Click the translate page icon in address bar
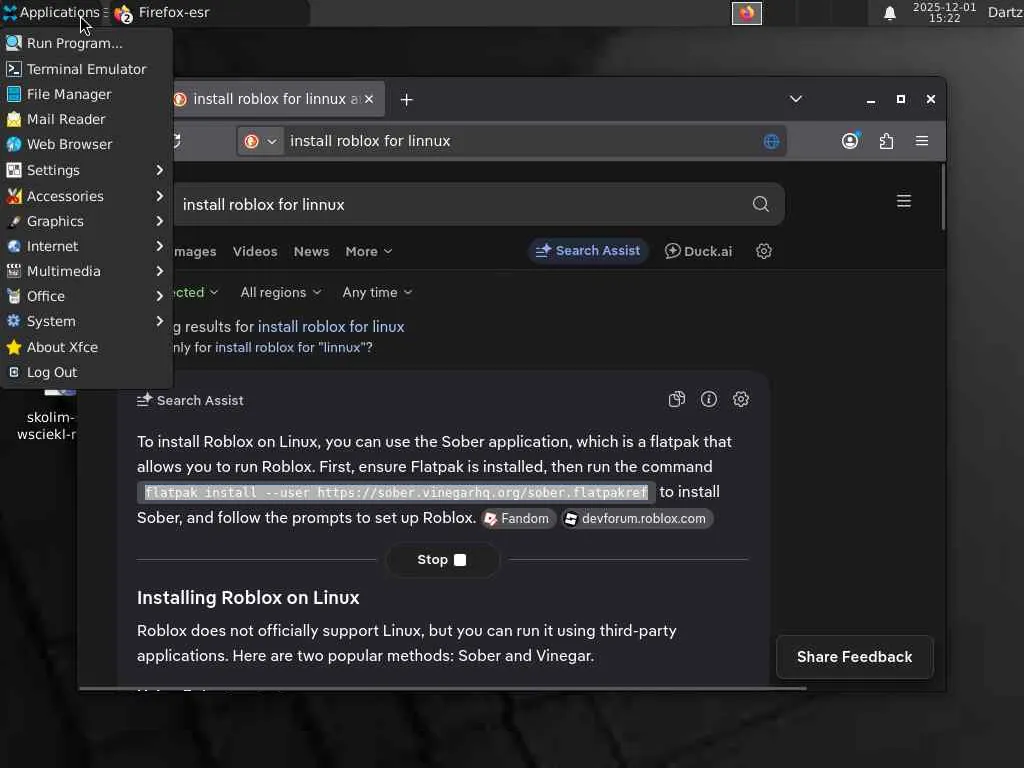The image size is (1024, 768). click(771, 141)
